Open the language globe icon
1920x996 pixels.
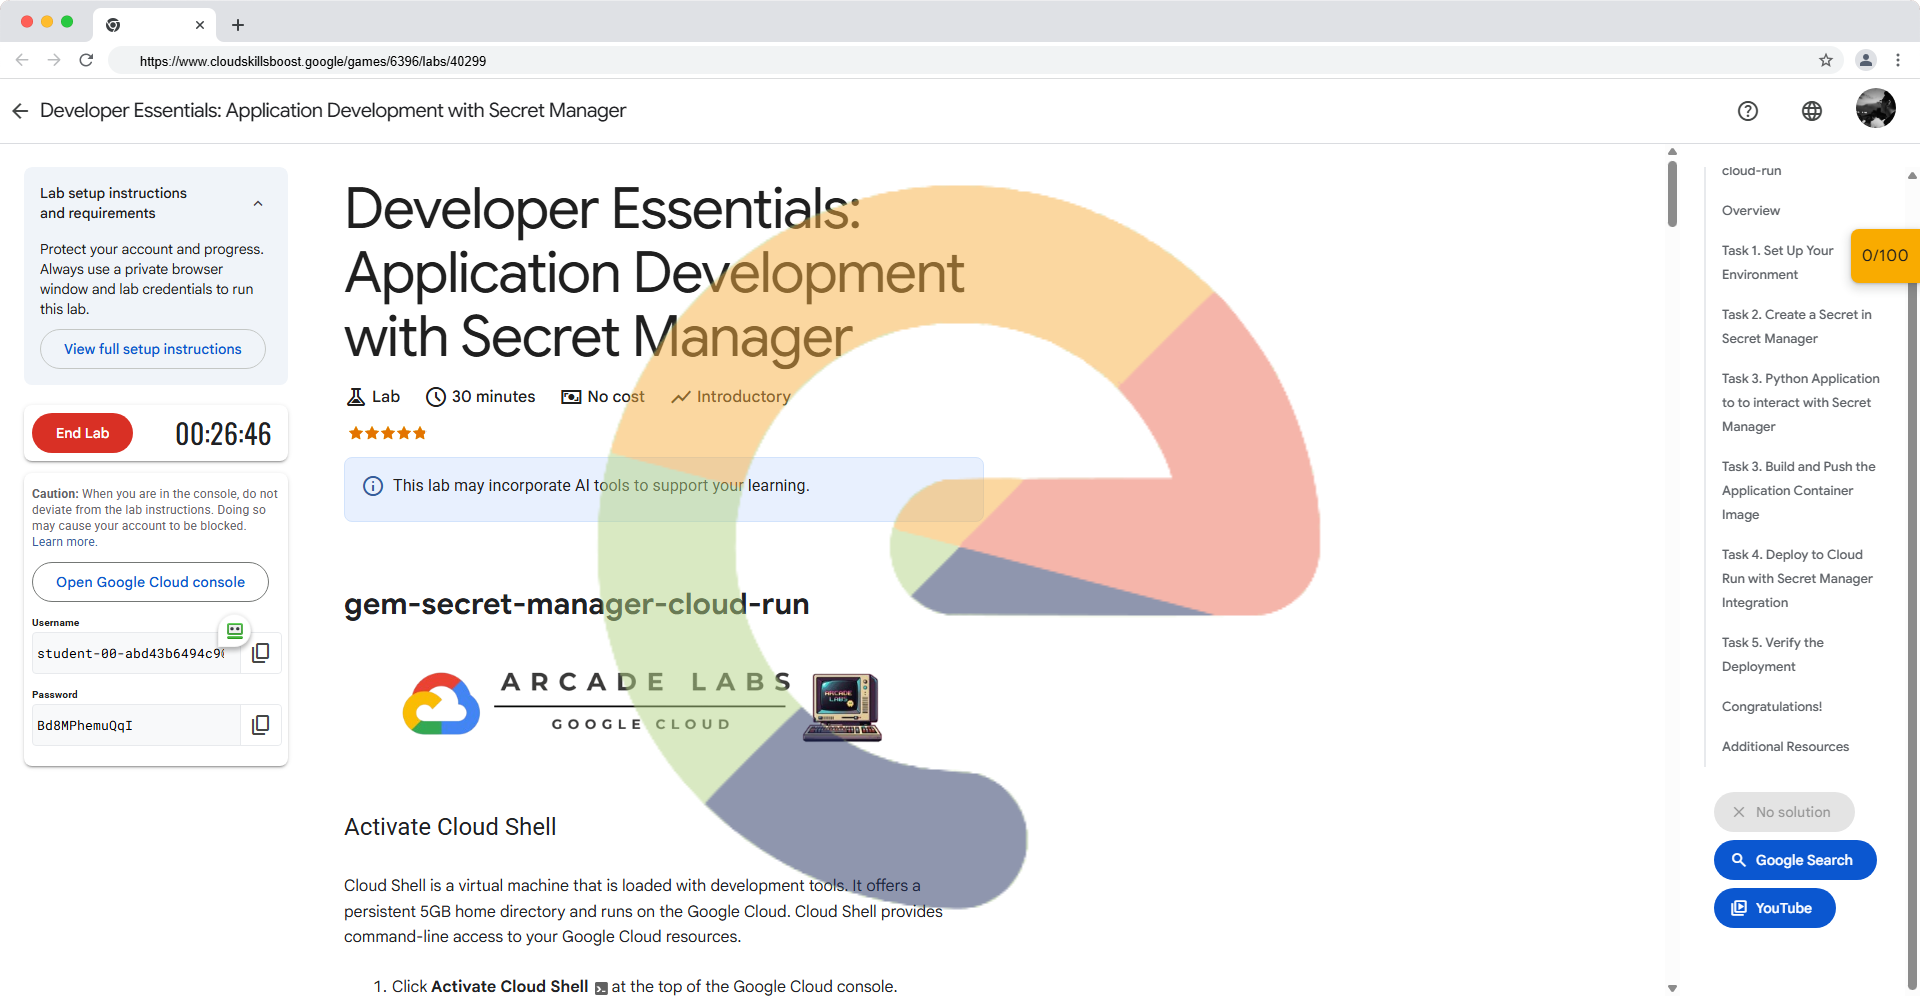point(1812,111)
